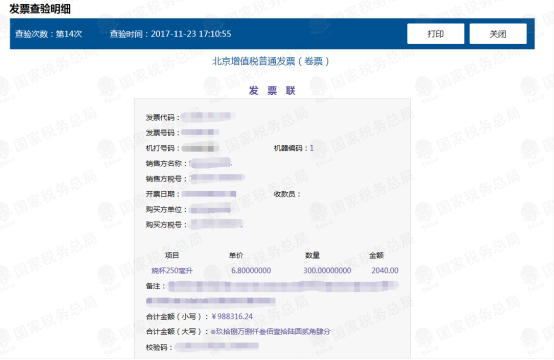Click the 打印 print button

tap(435, 34)
